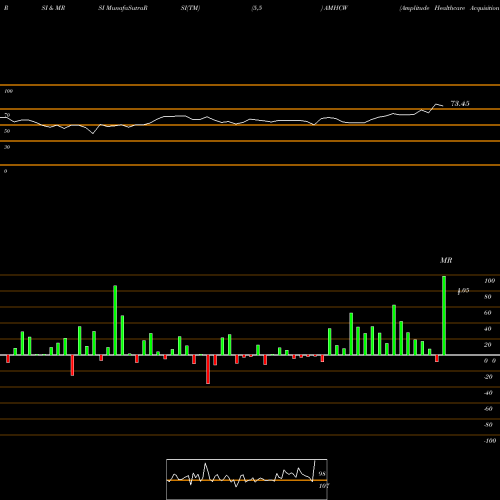Image resolution: width=500 pixels, height=500 pixels.
Task: Click the '30' label on RSI axis
Action: coord(7,147)
